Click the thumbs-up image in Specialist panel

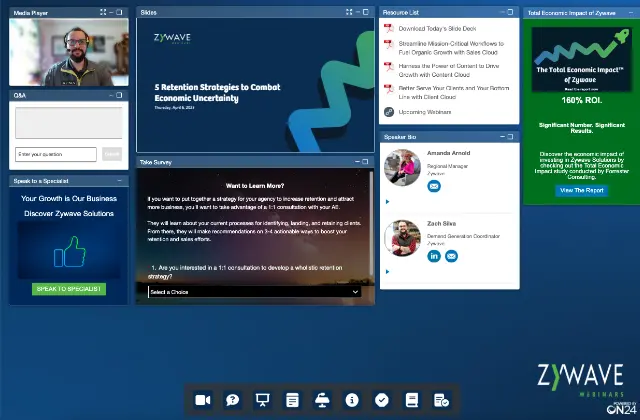coord(69,251)
